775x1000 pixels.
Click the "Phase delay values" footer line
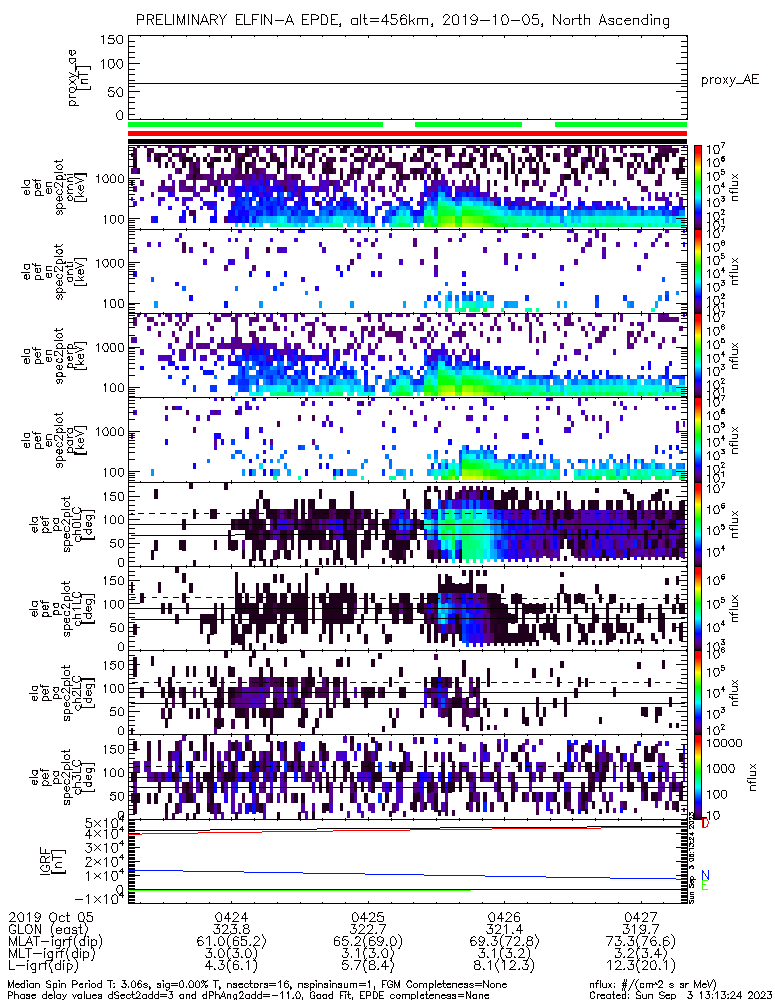pos(249,995)
